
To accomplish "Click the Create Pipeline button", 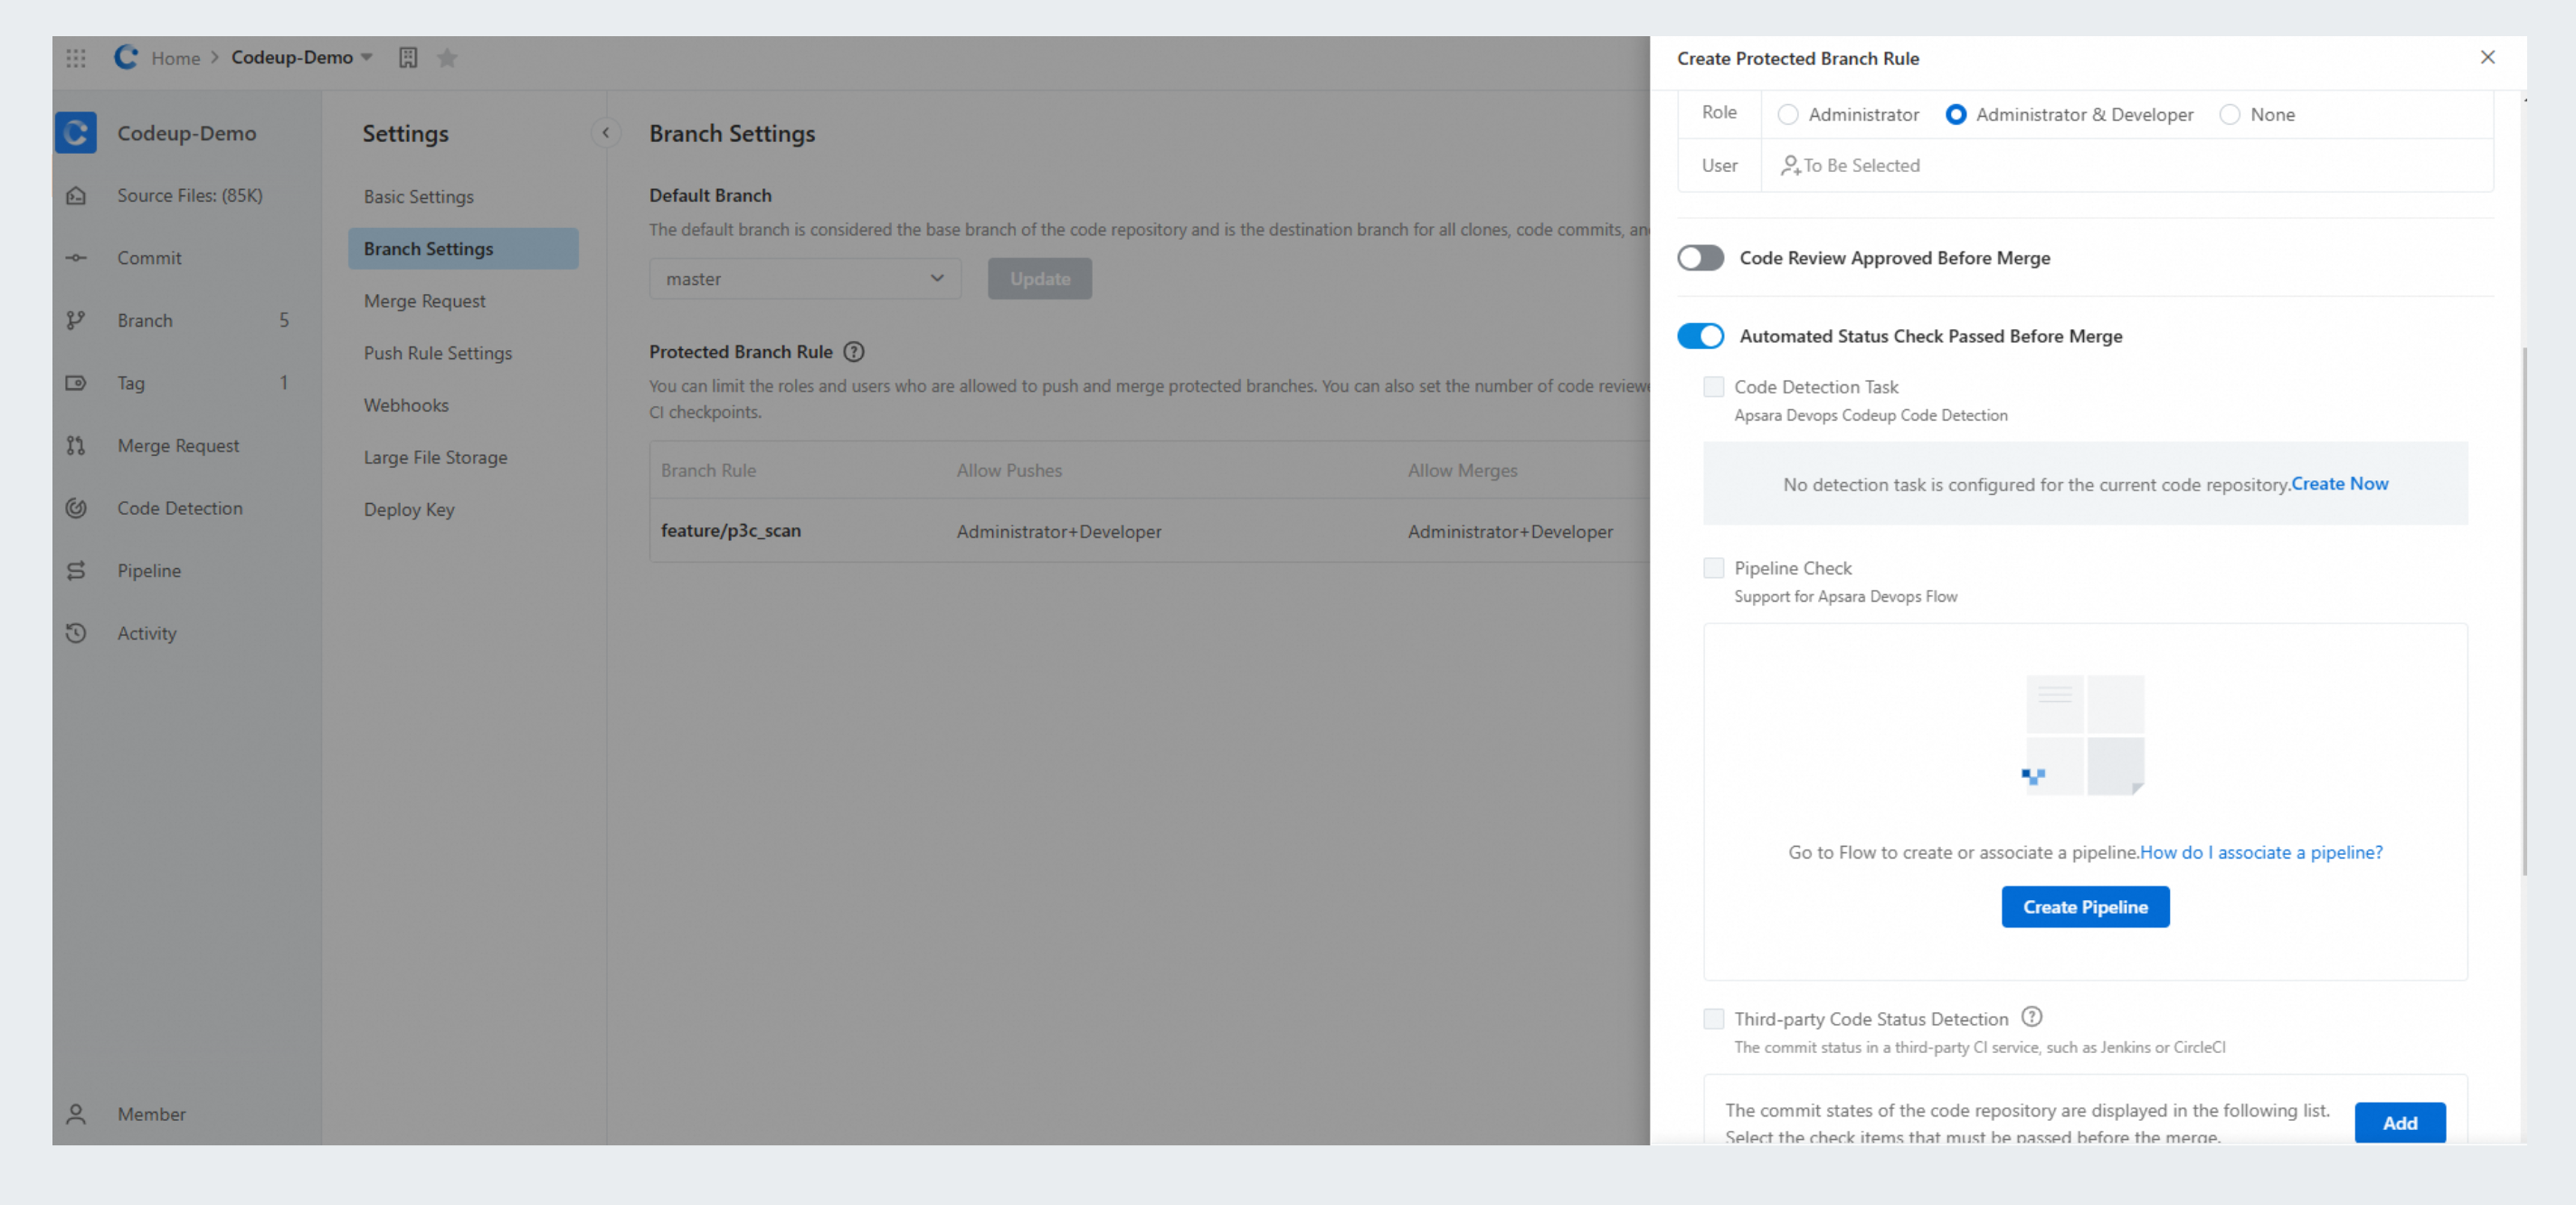I will click(x=2085, y=907).
